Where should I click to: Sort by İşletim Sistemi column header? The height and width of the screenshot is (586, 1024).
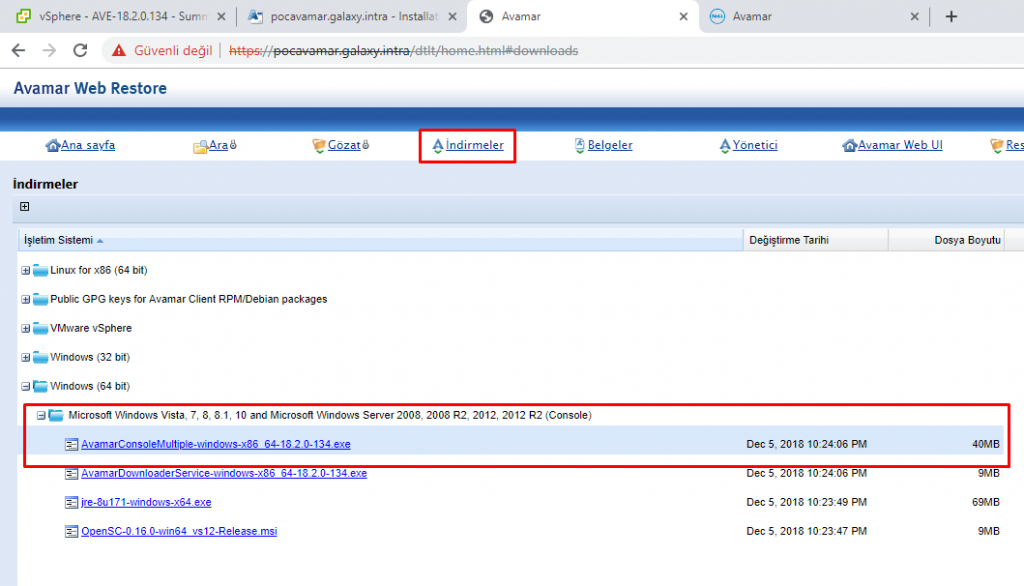[x=381, y=240]
